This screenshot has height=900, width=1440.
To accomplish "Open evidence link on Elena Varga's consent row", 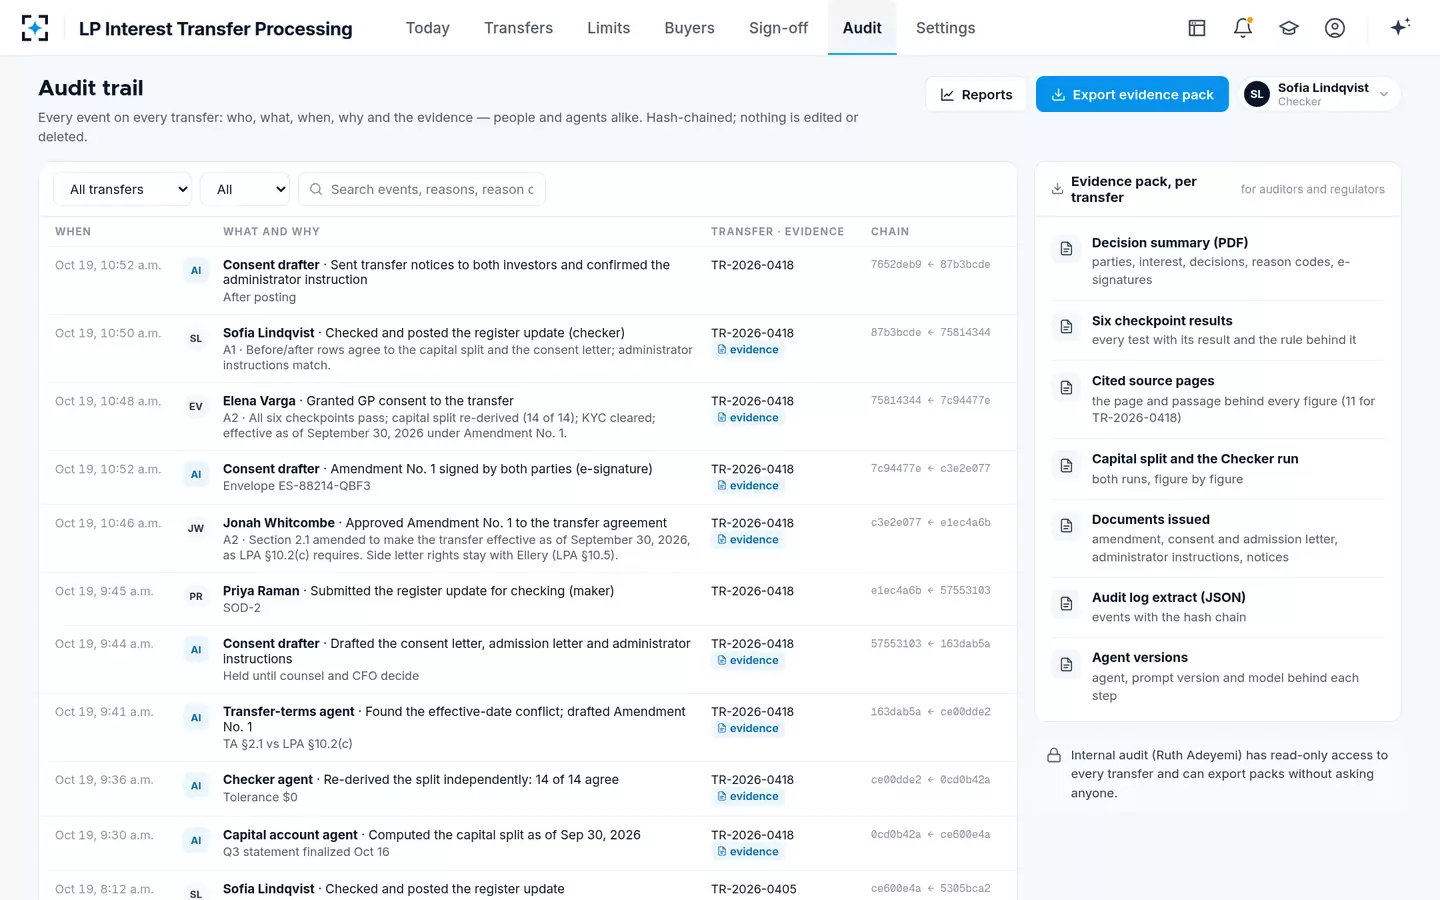I will [748, 418].
